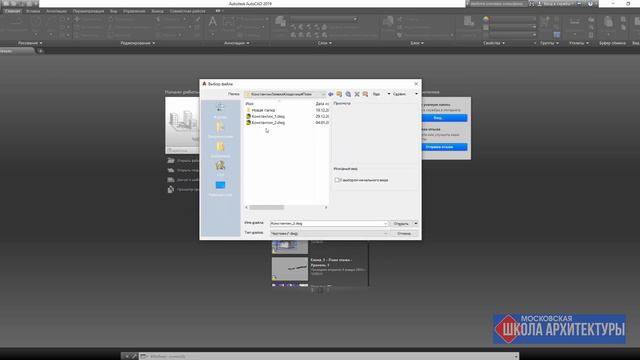Switch to the Главная ribbon tab
This screenshot has height=360, width=640.
pos(12,11)
